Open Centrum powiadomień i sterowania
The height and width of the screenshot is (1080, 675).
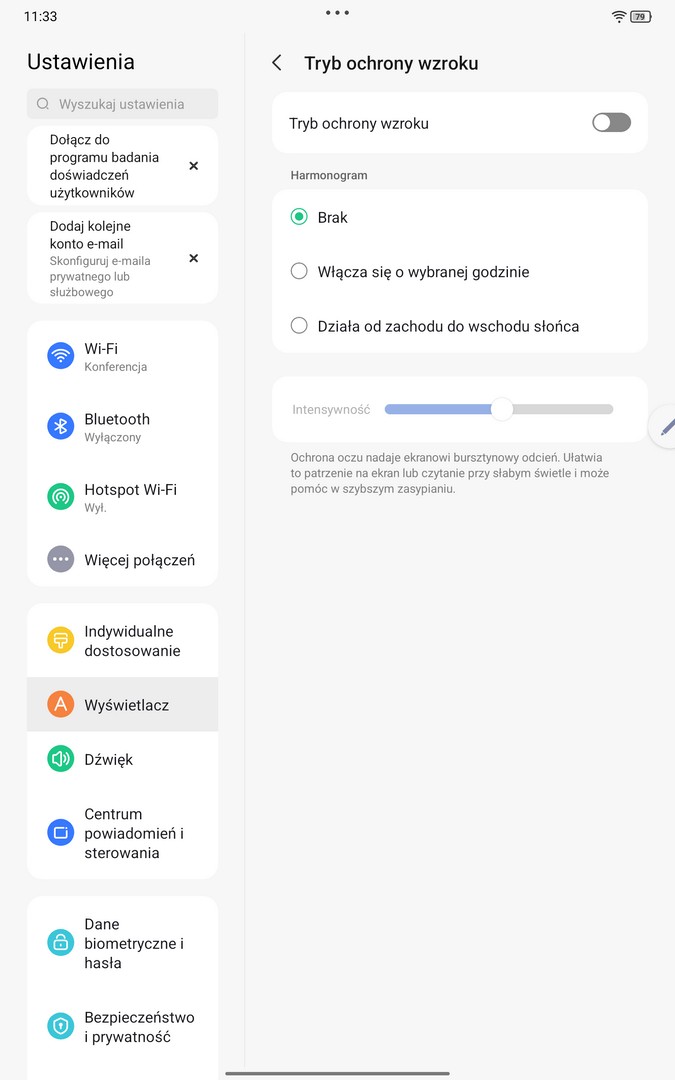pos(123,833)
